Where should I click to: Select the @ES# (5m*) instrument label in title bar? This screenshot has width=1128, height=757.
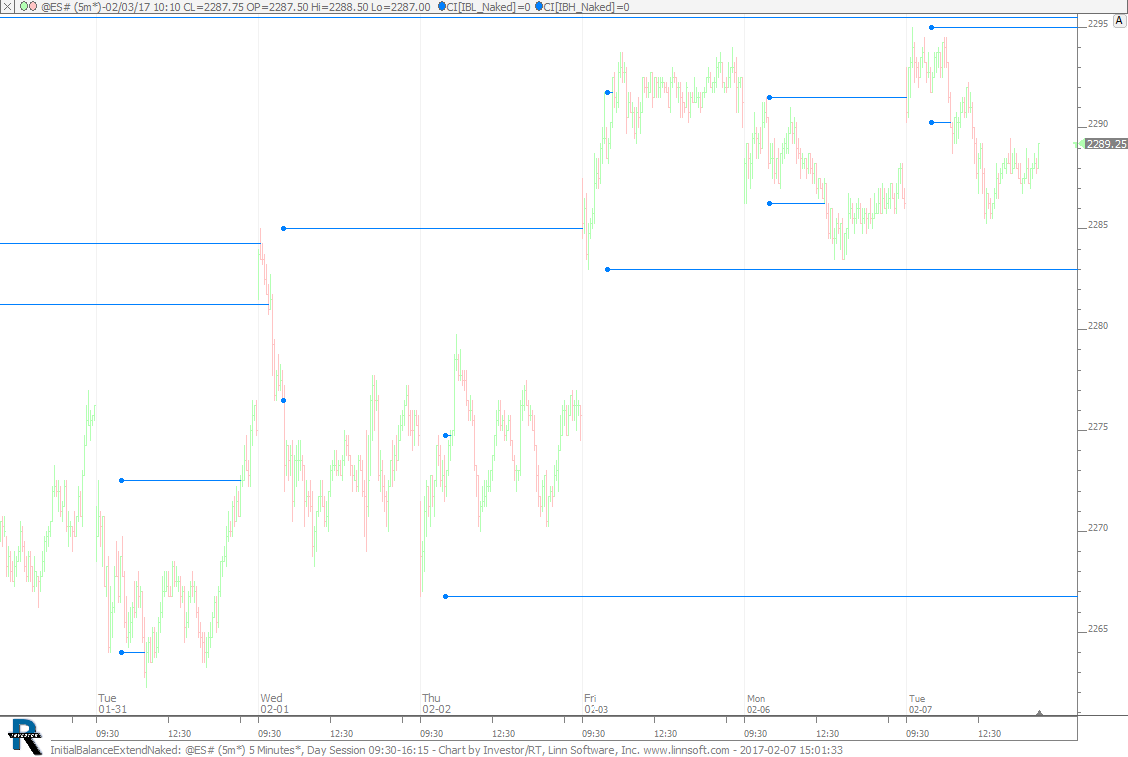[x=71, y=7]
